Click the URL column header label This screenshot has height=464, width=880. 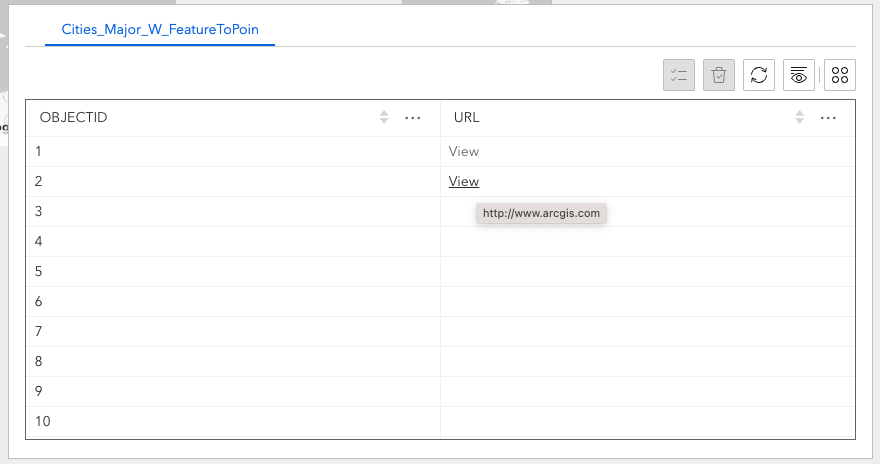click(467, 118)
